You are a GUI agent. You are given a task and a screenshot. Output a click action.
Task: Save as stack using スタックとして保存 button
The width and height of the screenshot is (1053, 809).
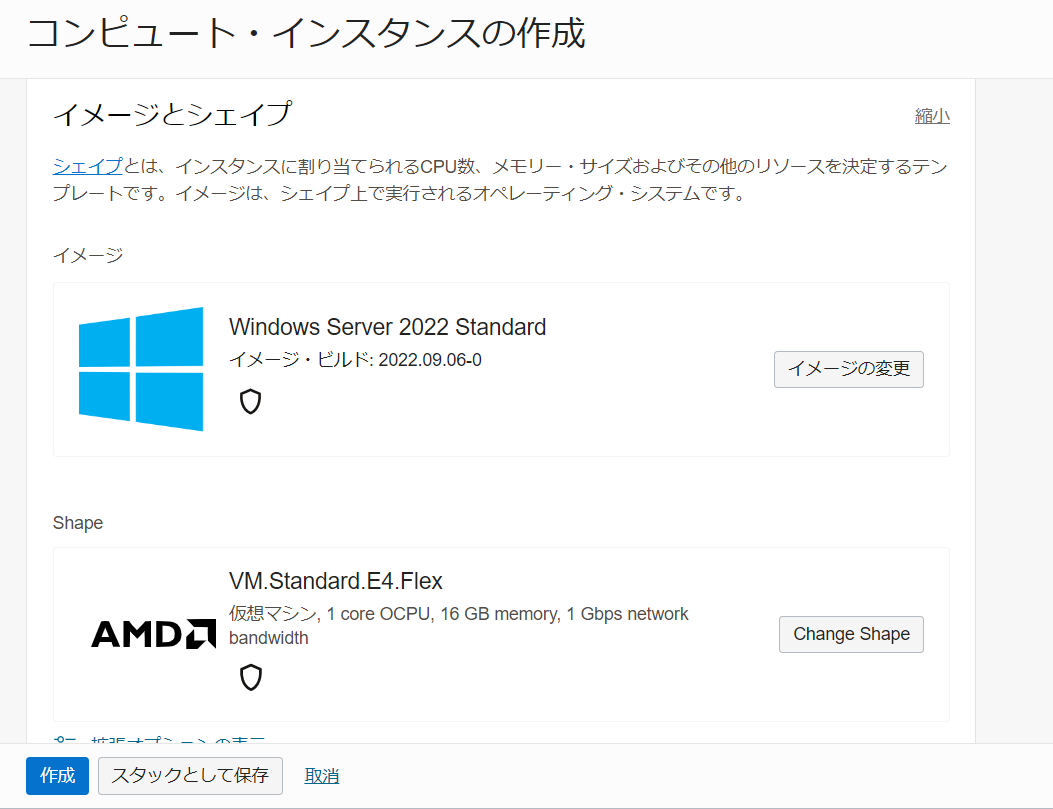tap(190, 775)
